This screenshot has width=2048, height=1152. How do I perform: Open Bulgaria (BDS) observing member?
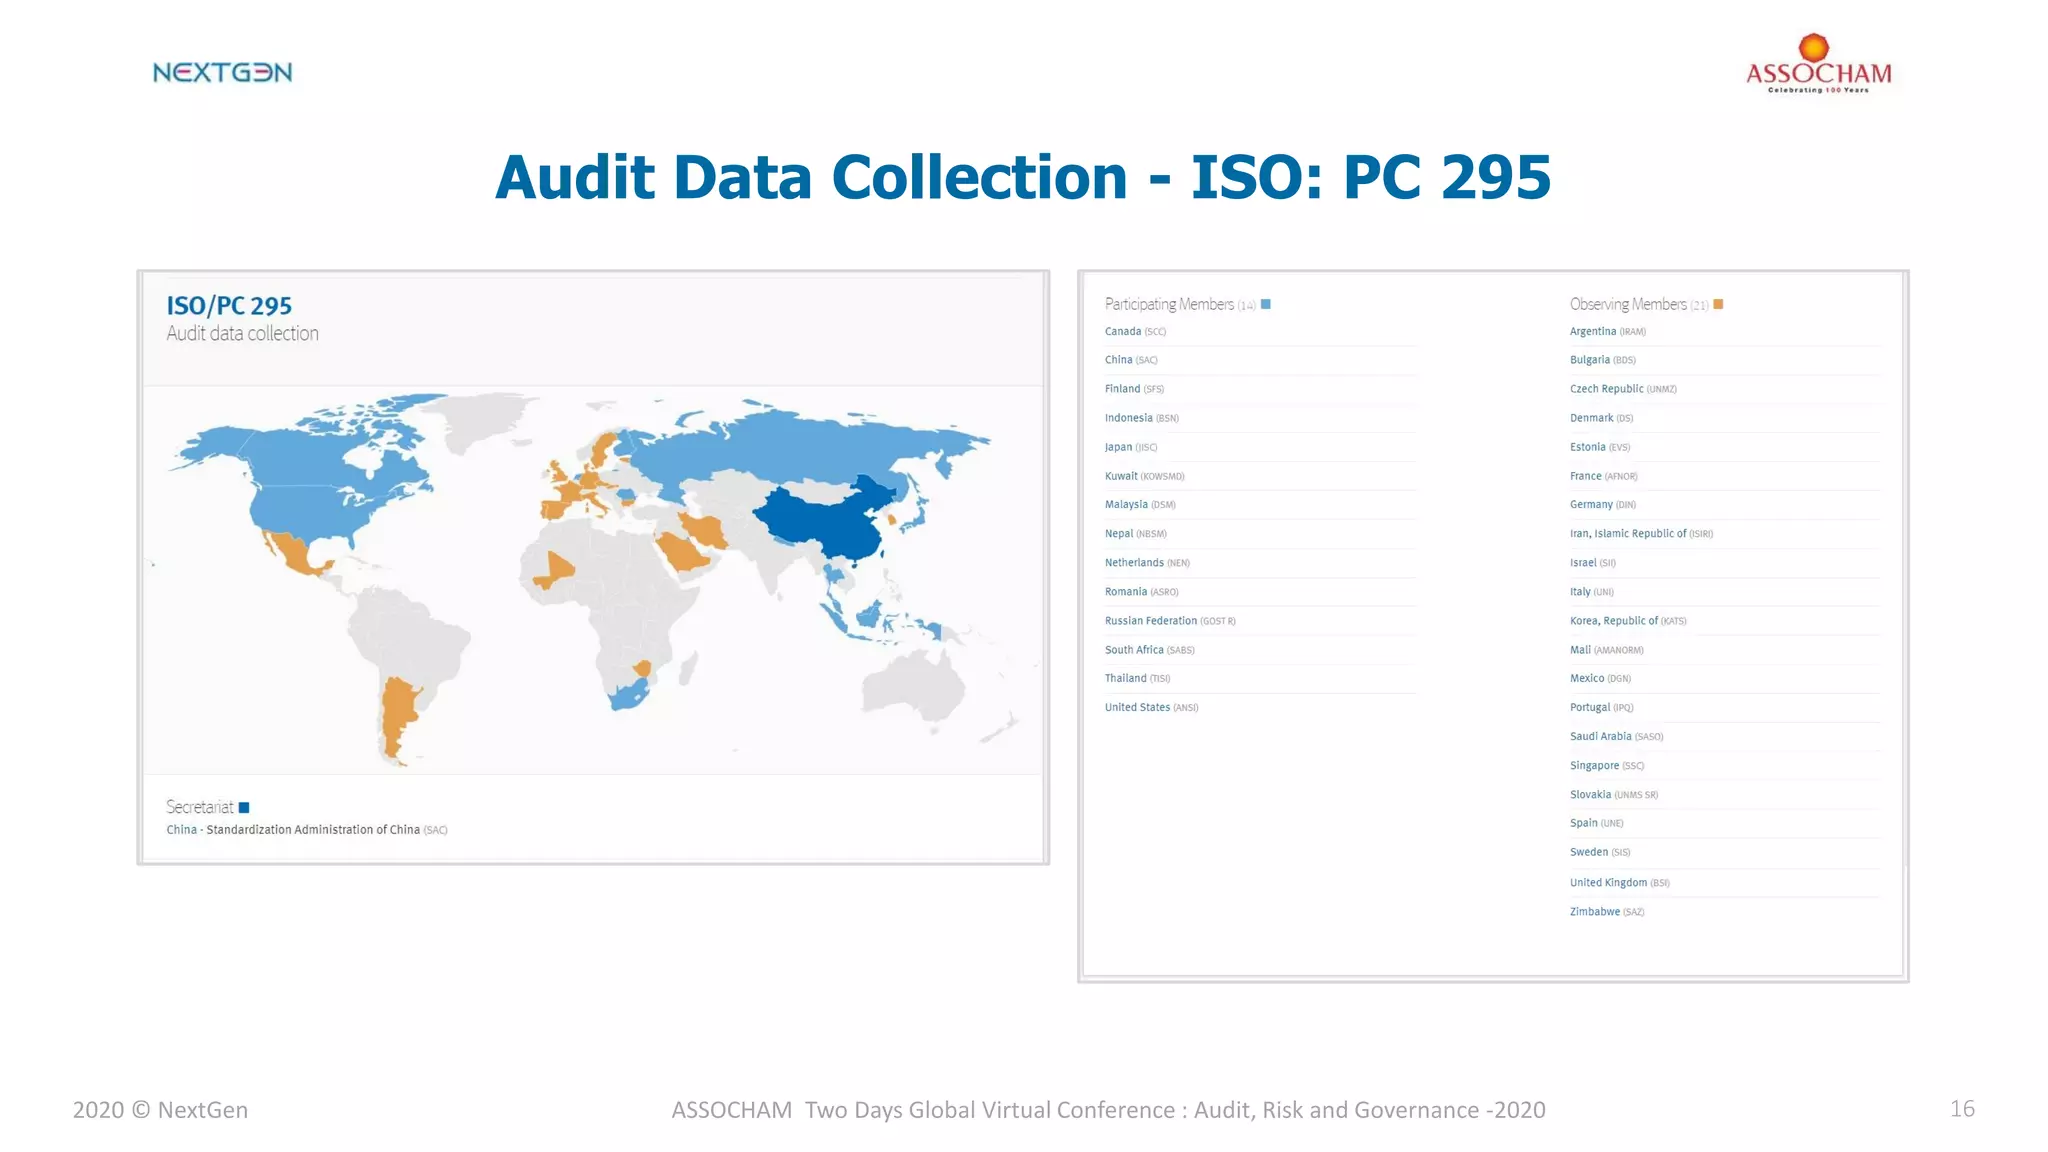(1603, 360)
